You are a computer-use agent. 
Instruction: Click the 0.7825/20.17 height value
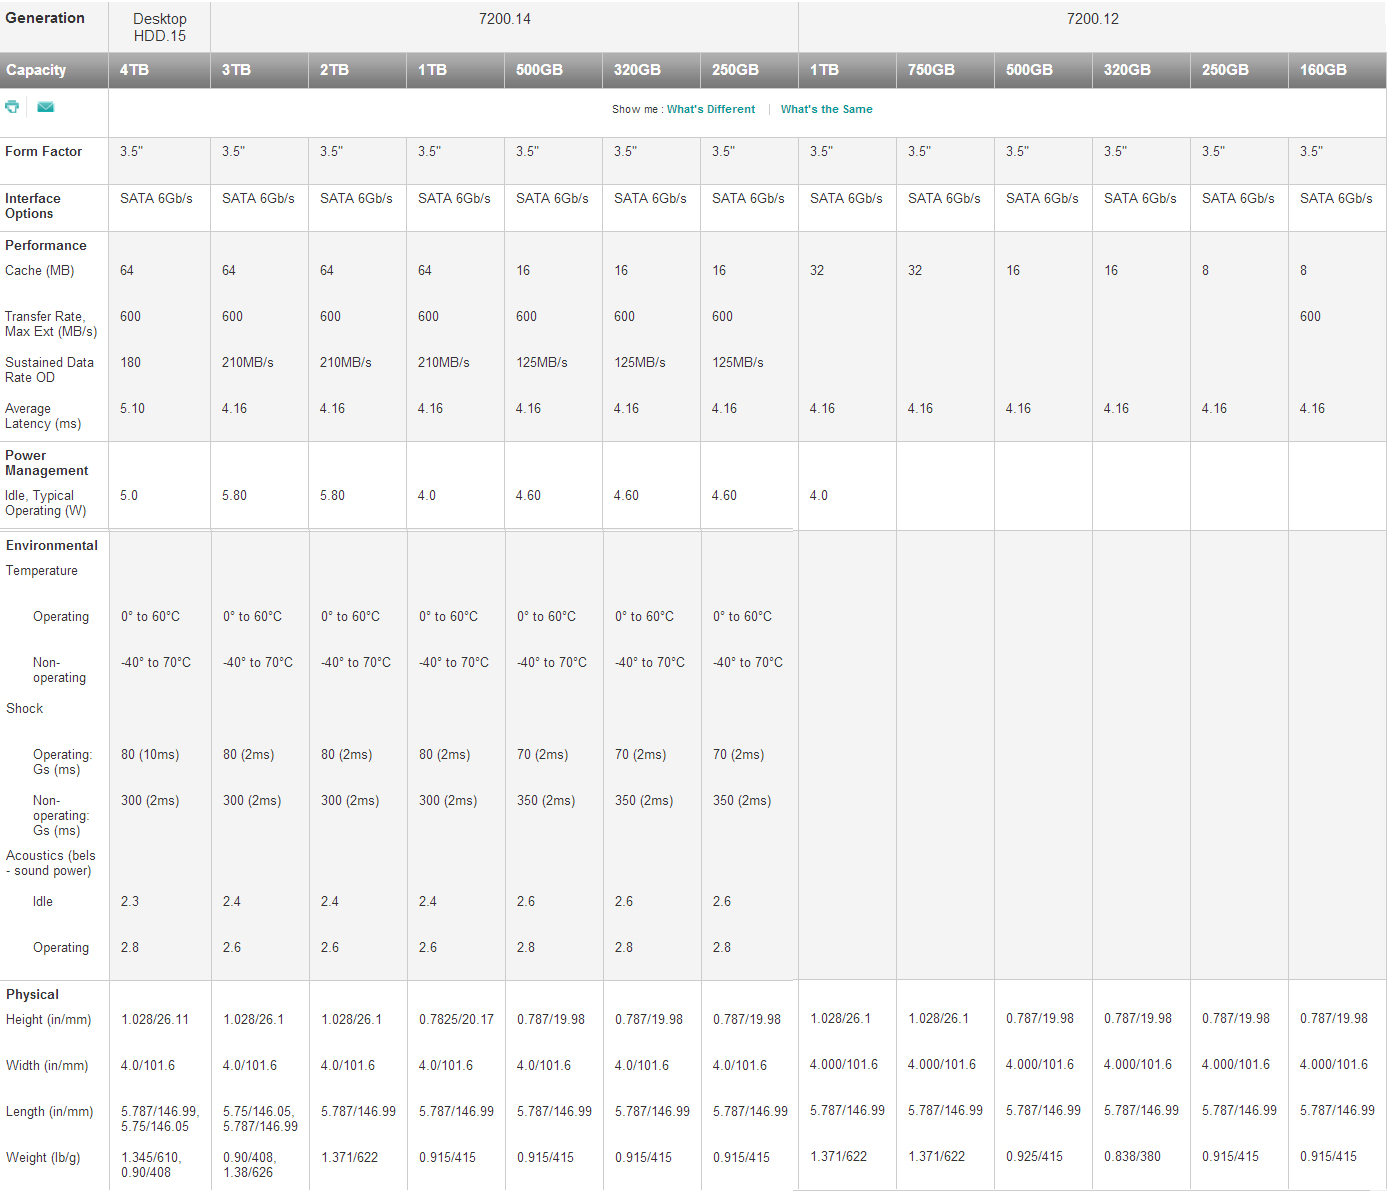tap(456, 1019)
